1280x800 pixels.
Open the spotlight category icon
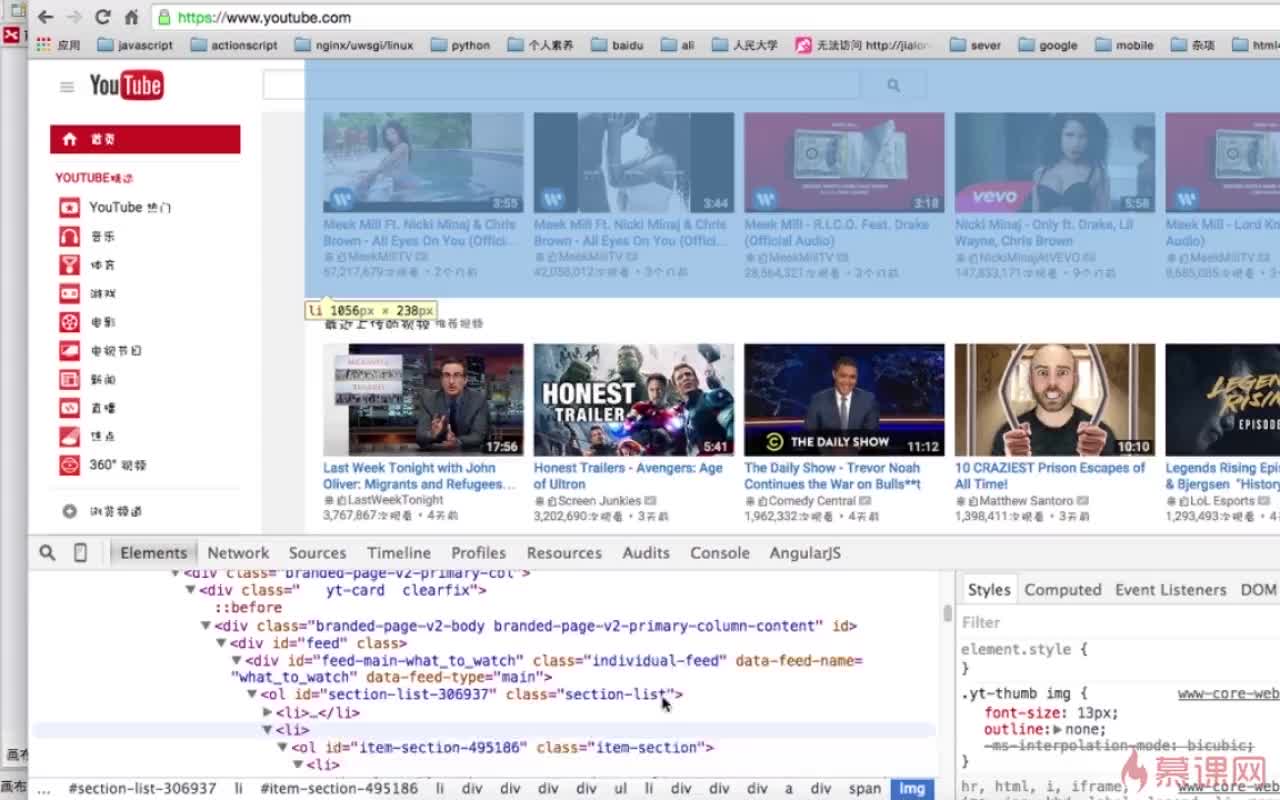pos(69,436)
